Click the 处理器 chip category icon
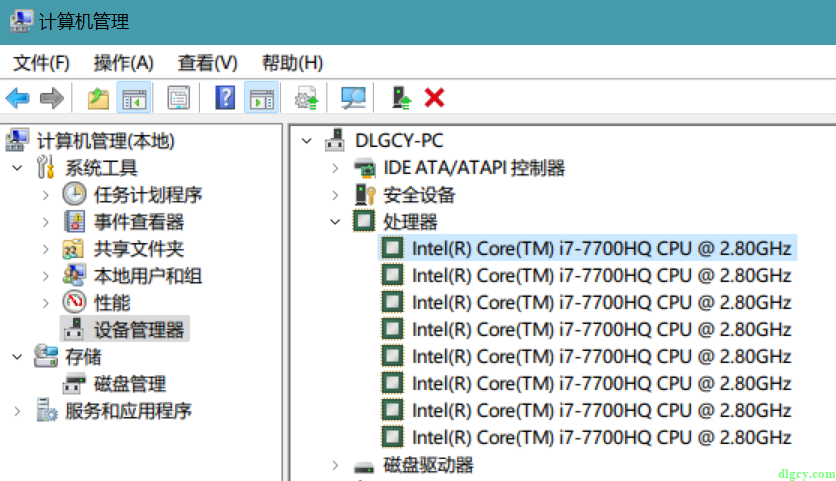 (364, 221)
